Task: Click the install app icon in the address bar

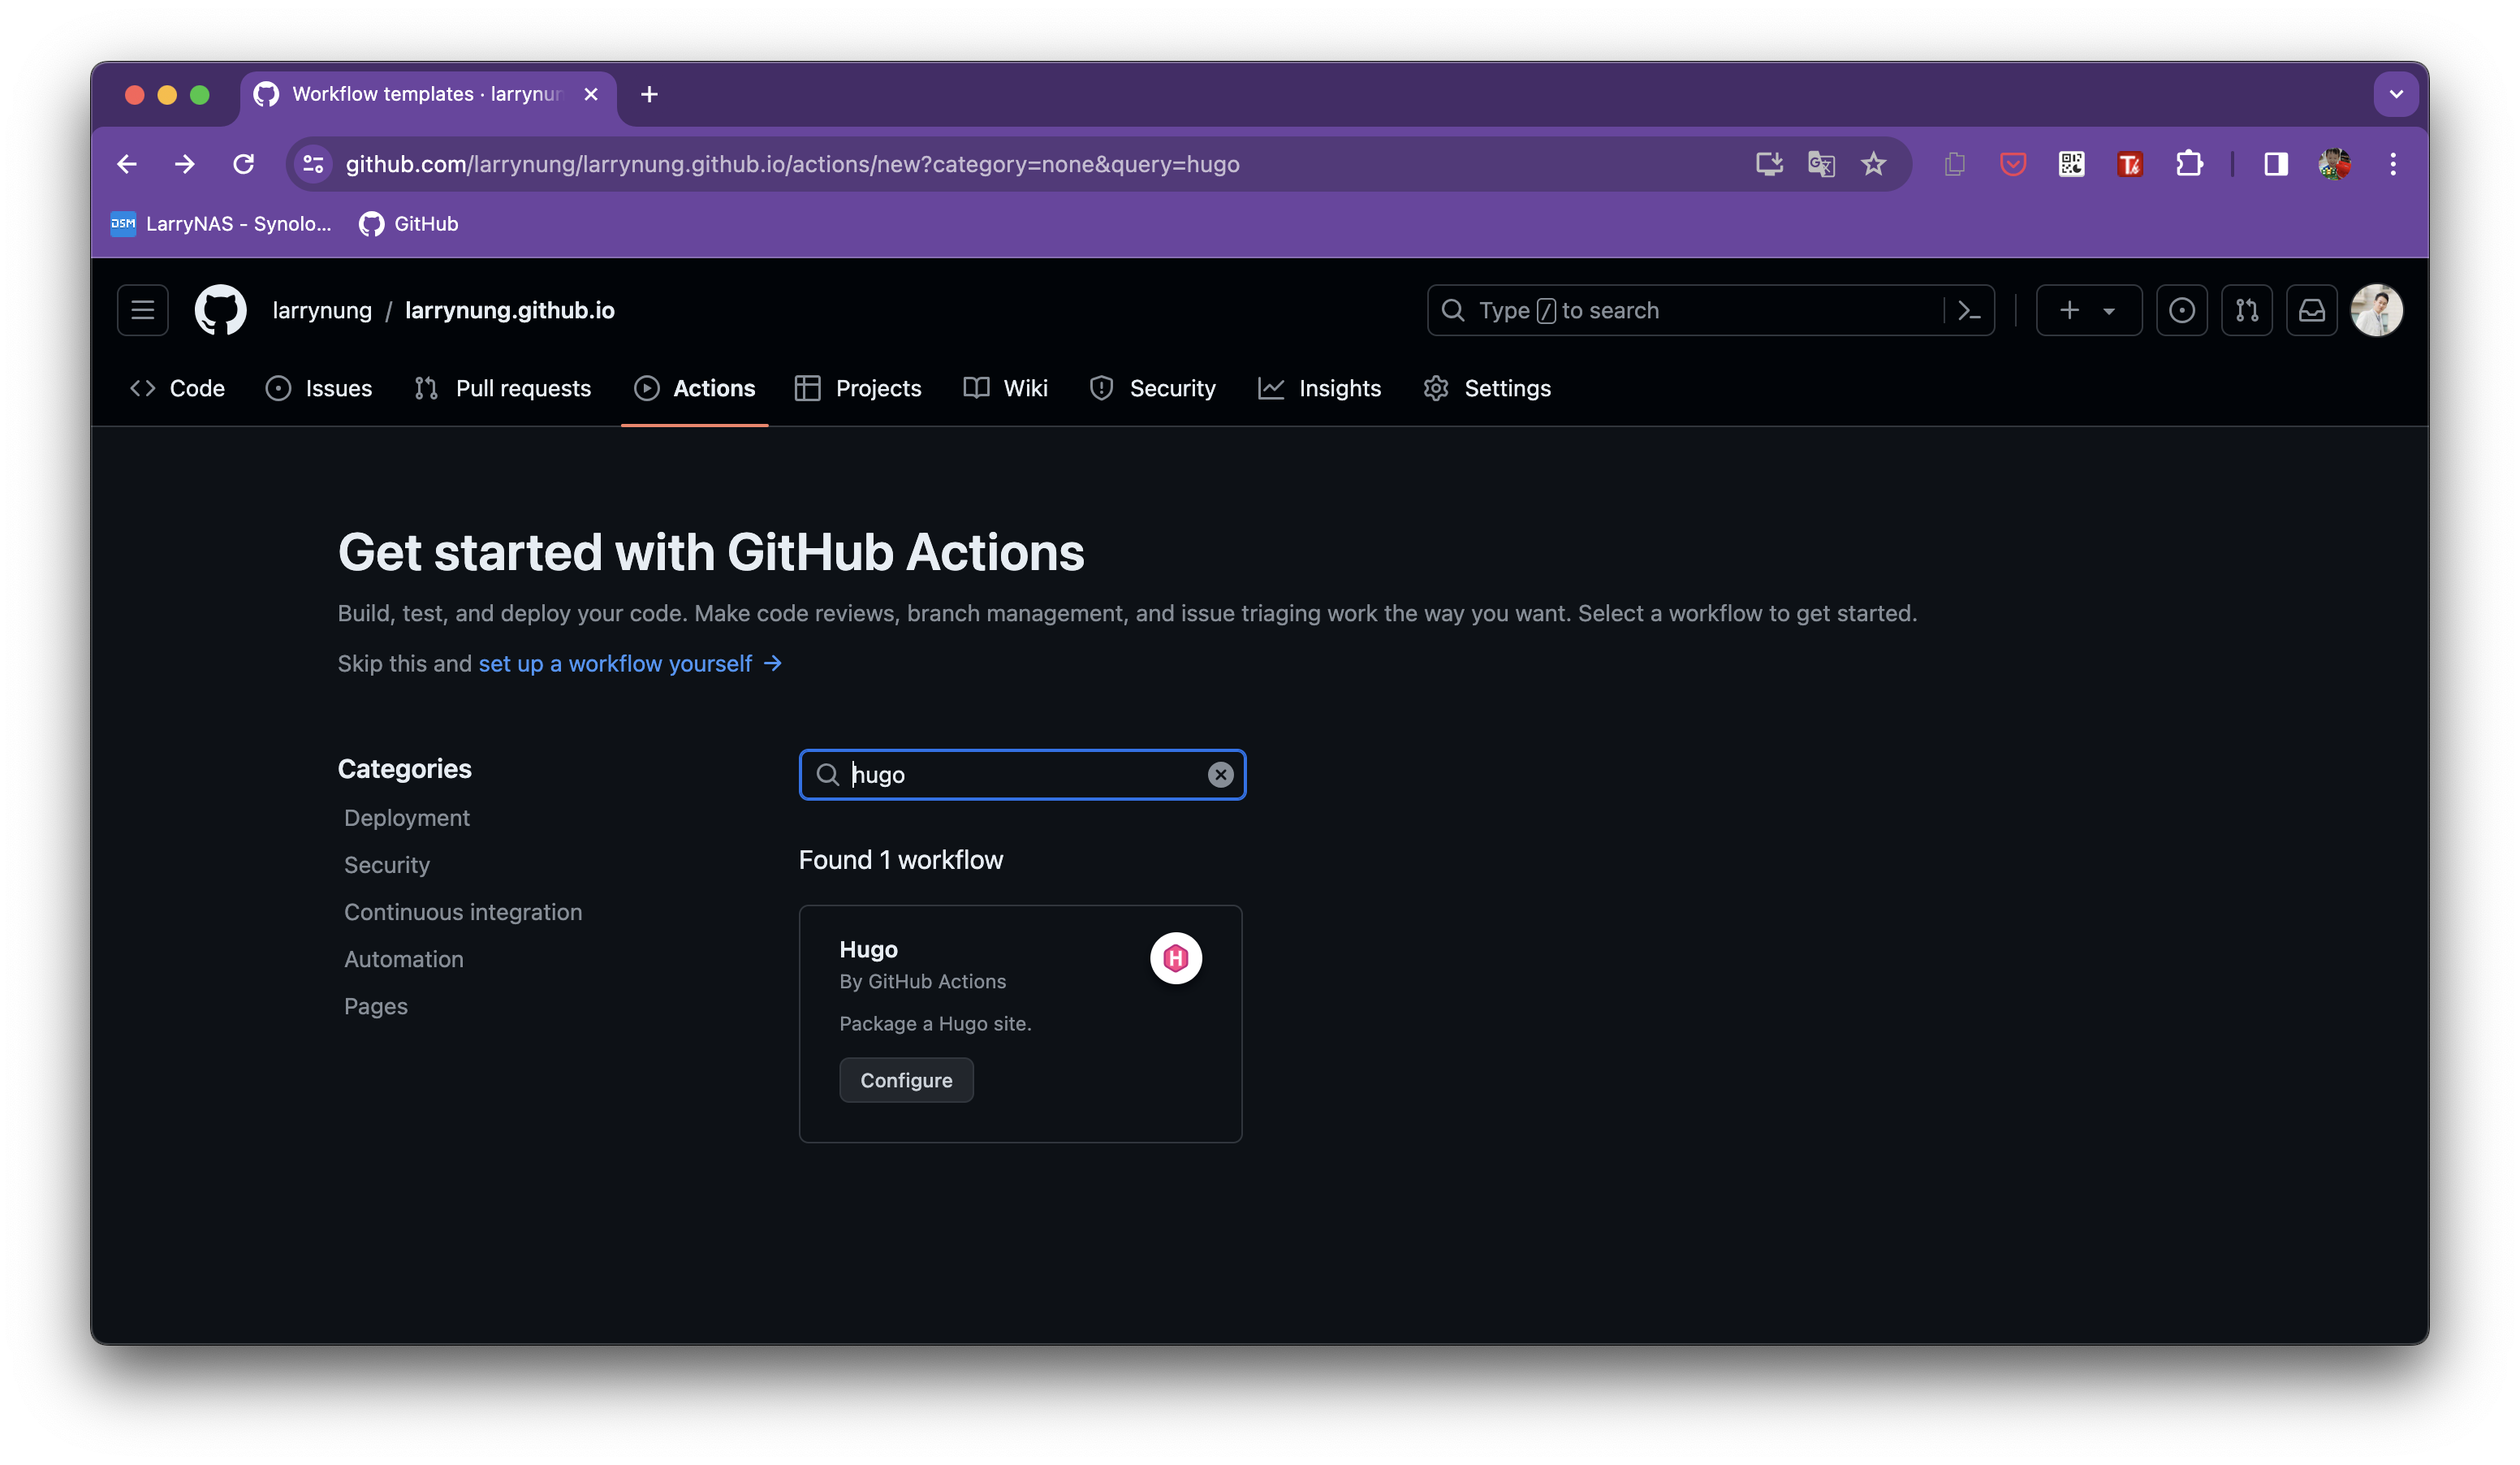Action: (x=1768, y=164)
